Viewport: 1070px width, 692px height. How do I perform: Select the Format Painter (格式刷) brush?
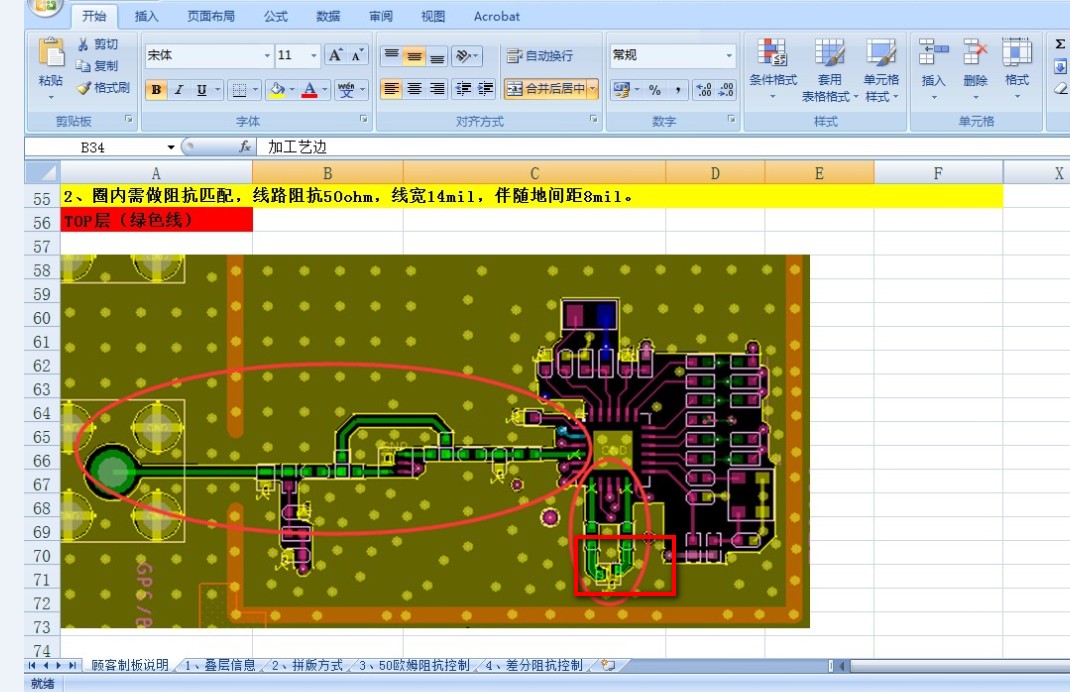tap(83, 87)
